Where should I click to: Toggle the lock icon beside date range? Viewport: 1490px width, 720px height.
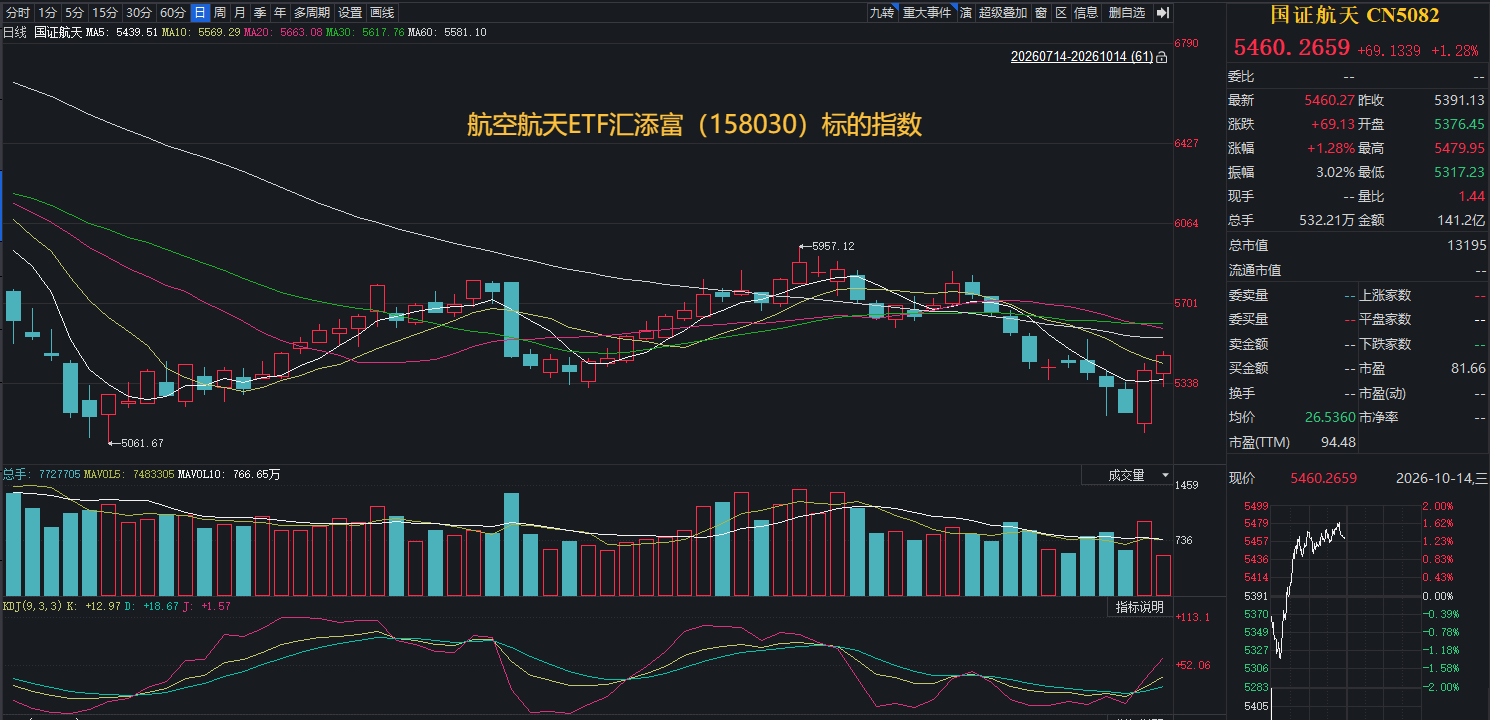coord(1162,58)
